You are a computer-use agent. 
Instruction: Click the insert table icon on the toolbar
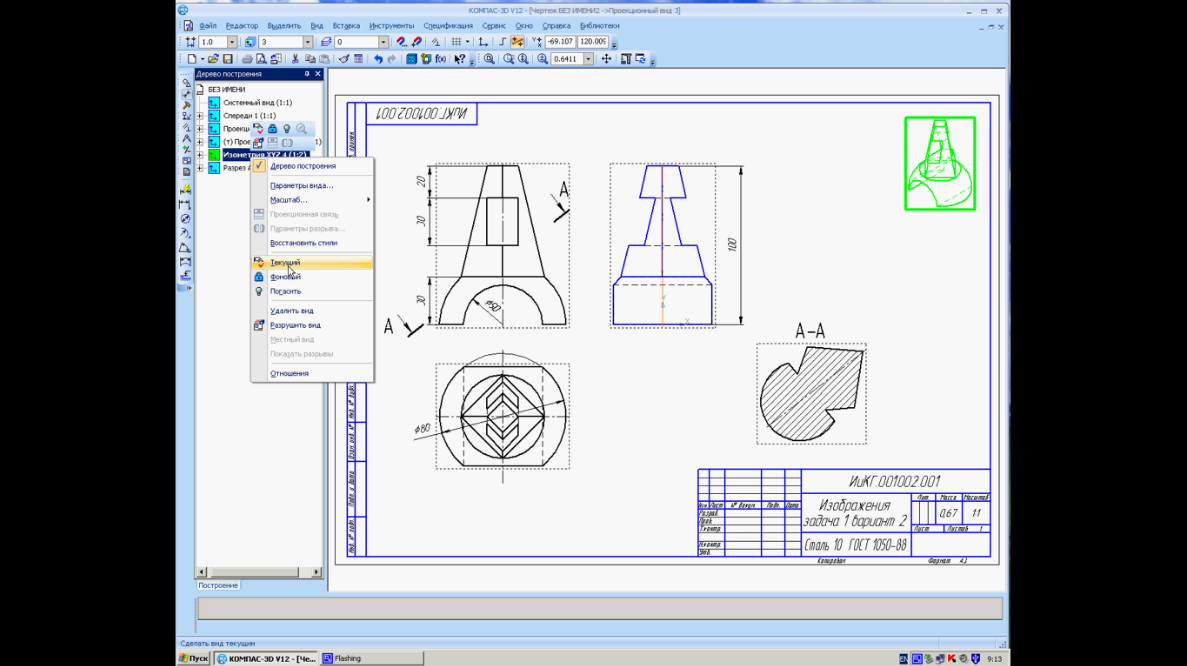tap(356, 58)
